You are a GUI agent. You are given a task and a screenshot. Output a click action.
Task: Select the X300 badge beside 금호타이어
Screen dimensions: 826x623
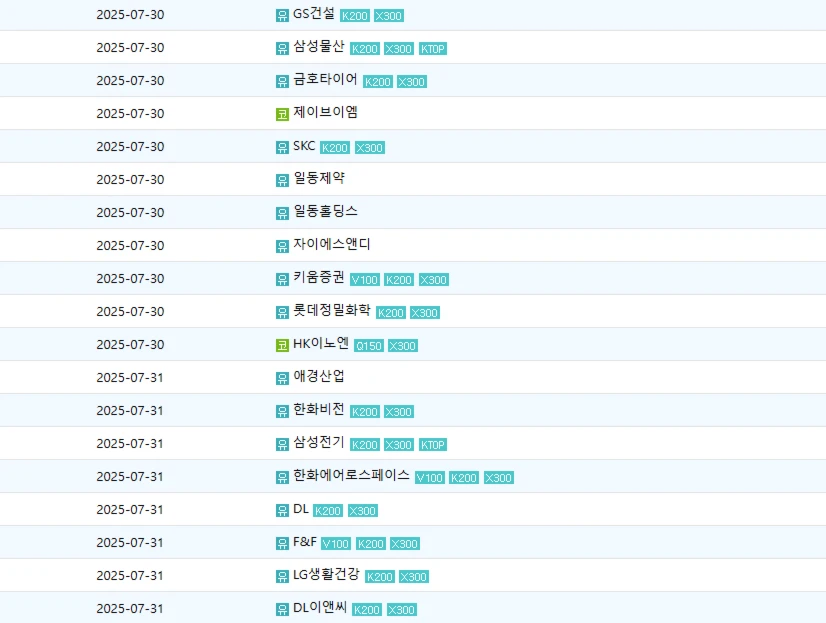412,82
